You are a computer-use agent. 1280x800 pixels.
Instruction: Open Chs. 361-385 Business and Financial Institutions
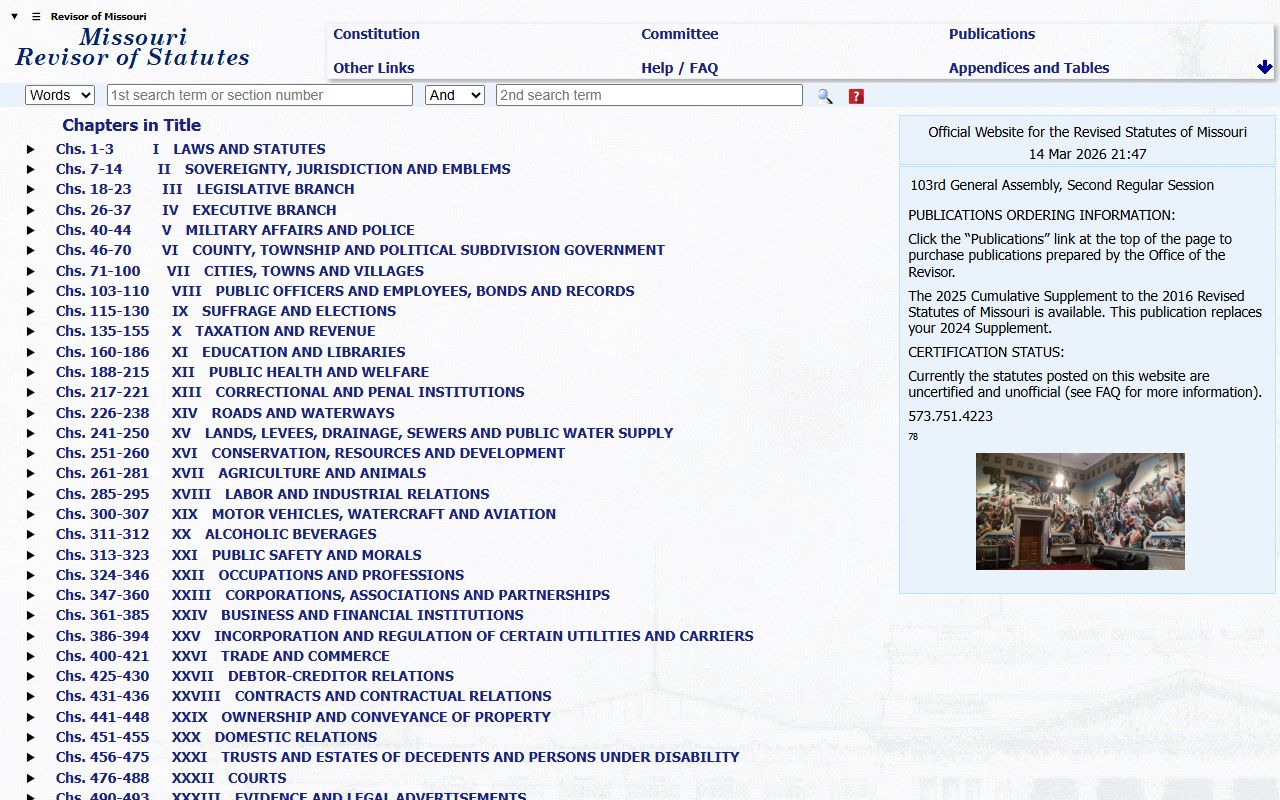(x=290, y=615)
